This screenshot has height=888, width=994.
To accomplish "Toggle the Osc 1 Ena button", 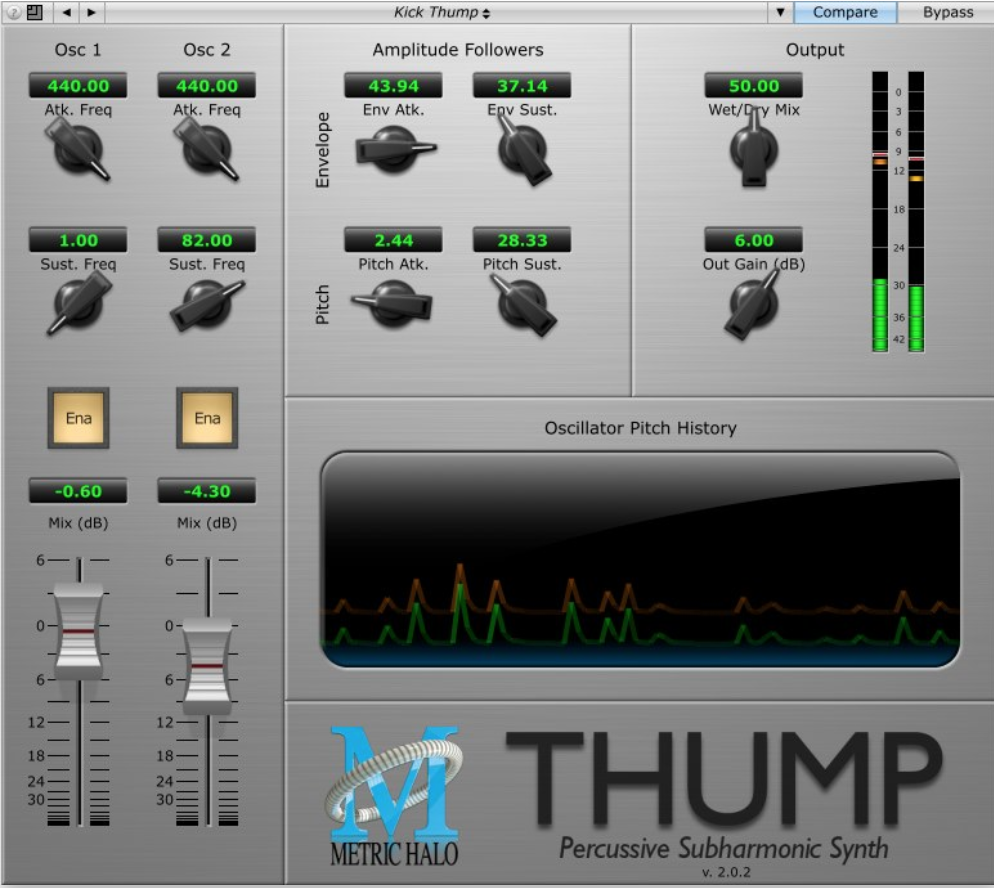I will [x=79, y=418].
